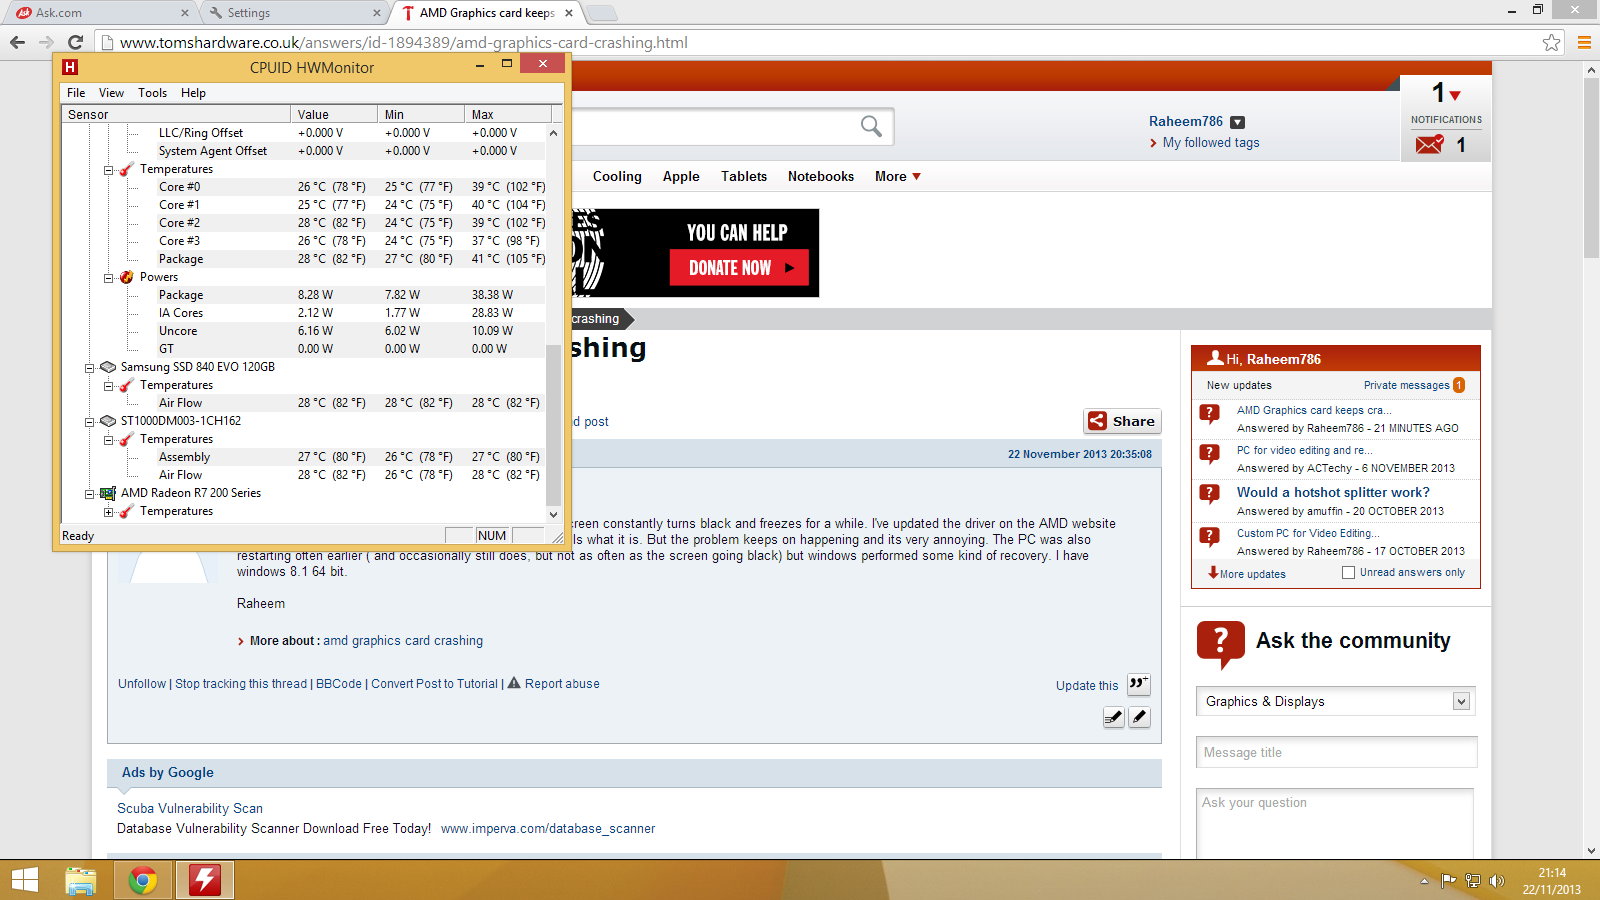The height and width of the screenshot is (900, 1600).
Task: Bookmark page with star icon
Action: click(1551, 42)
